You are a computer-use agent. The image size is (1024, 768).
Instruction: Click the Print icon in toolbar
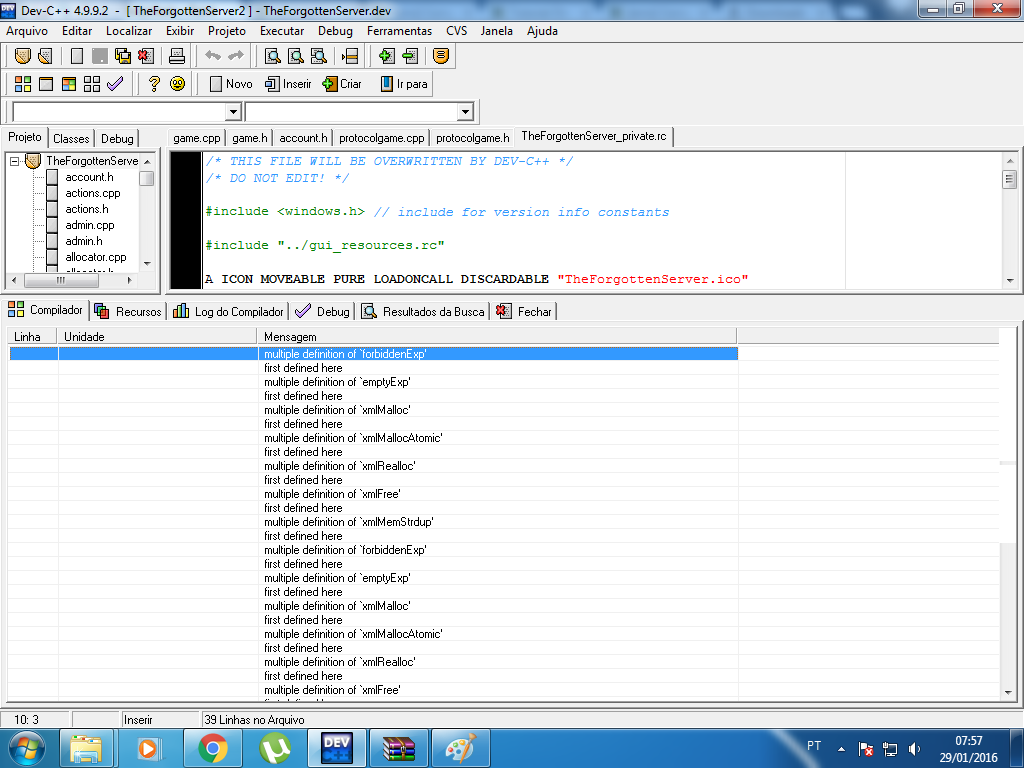[x=176, y=56]
